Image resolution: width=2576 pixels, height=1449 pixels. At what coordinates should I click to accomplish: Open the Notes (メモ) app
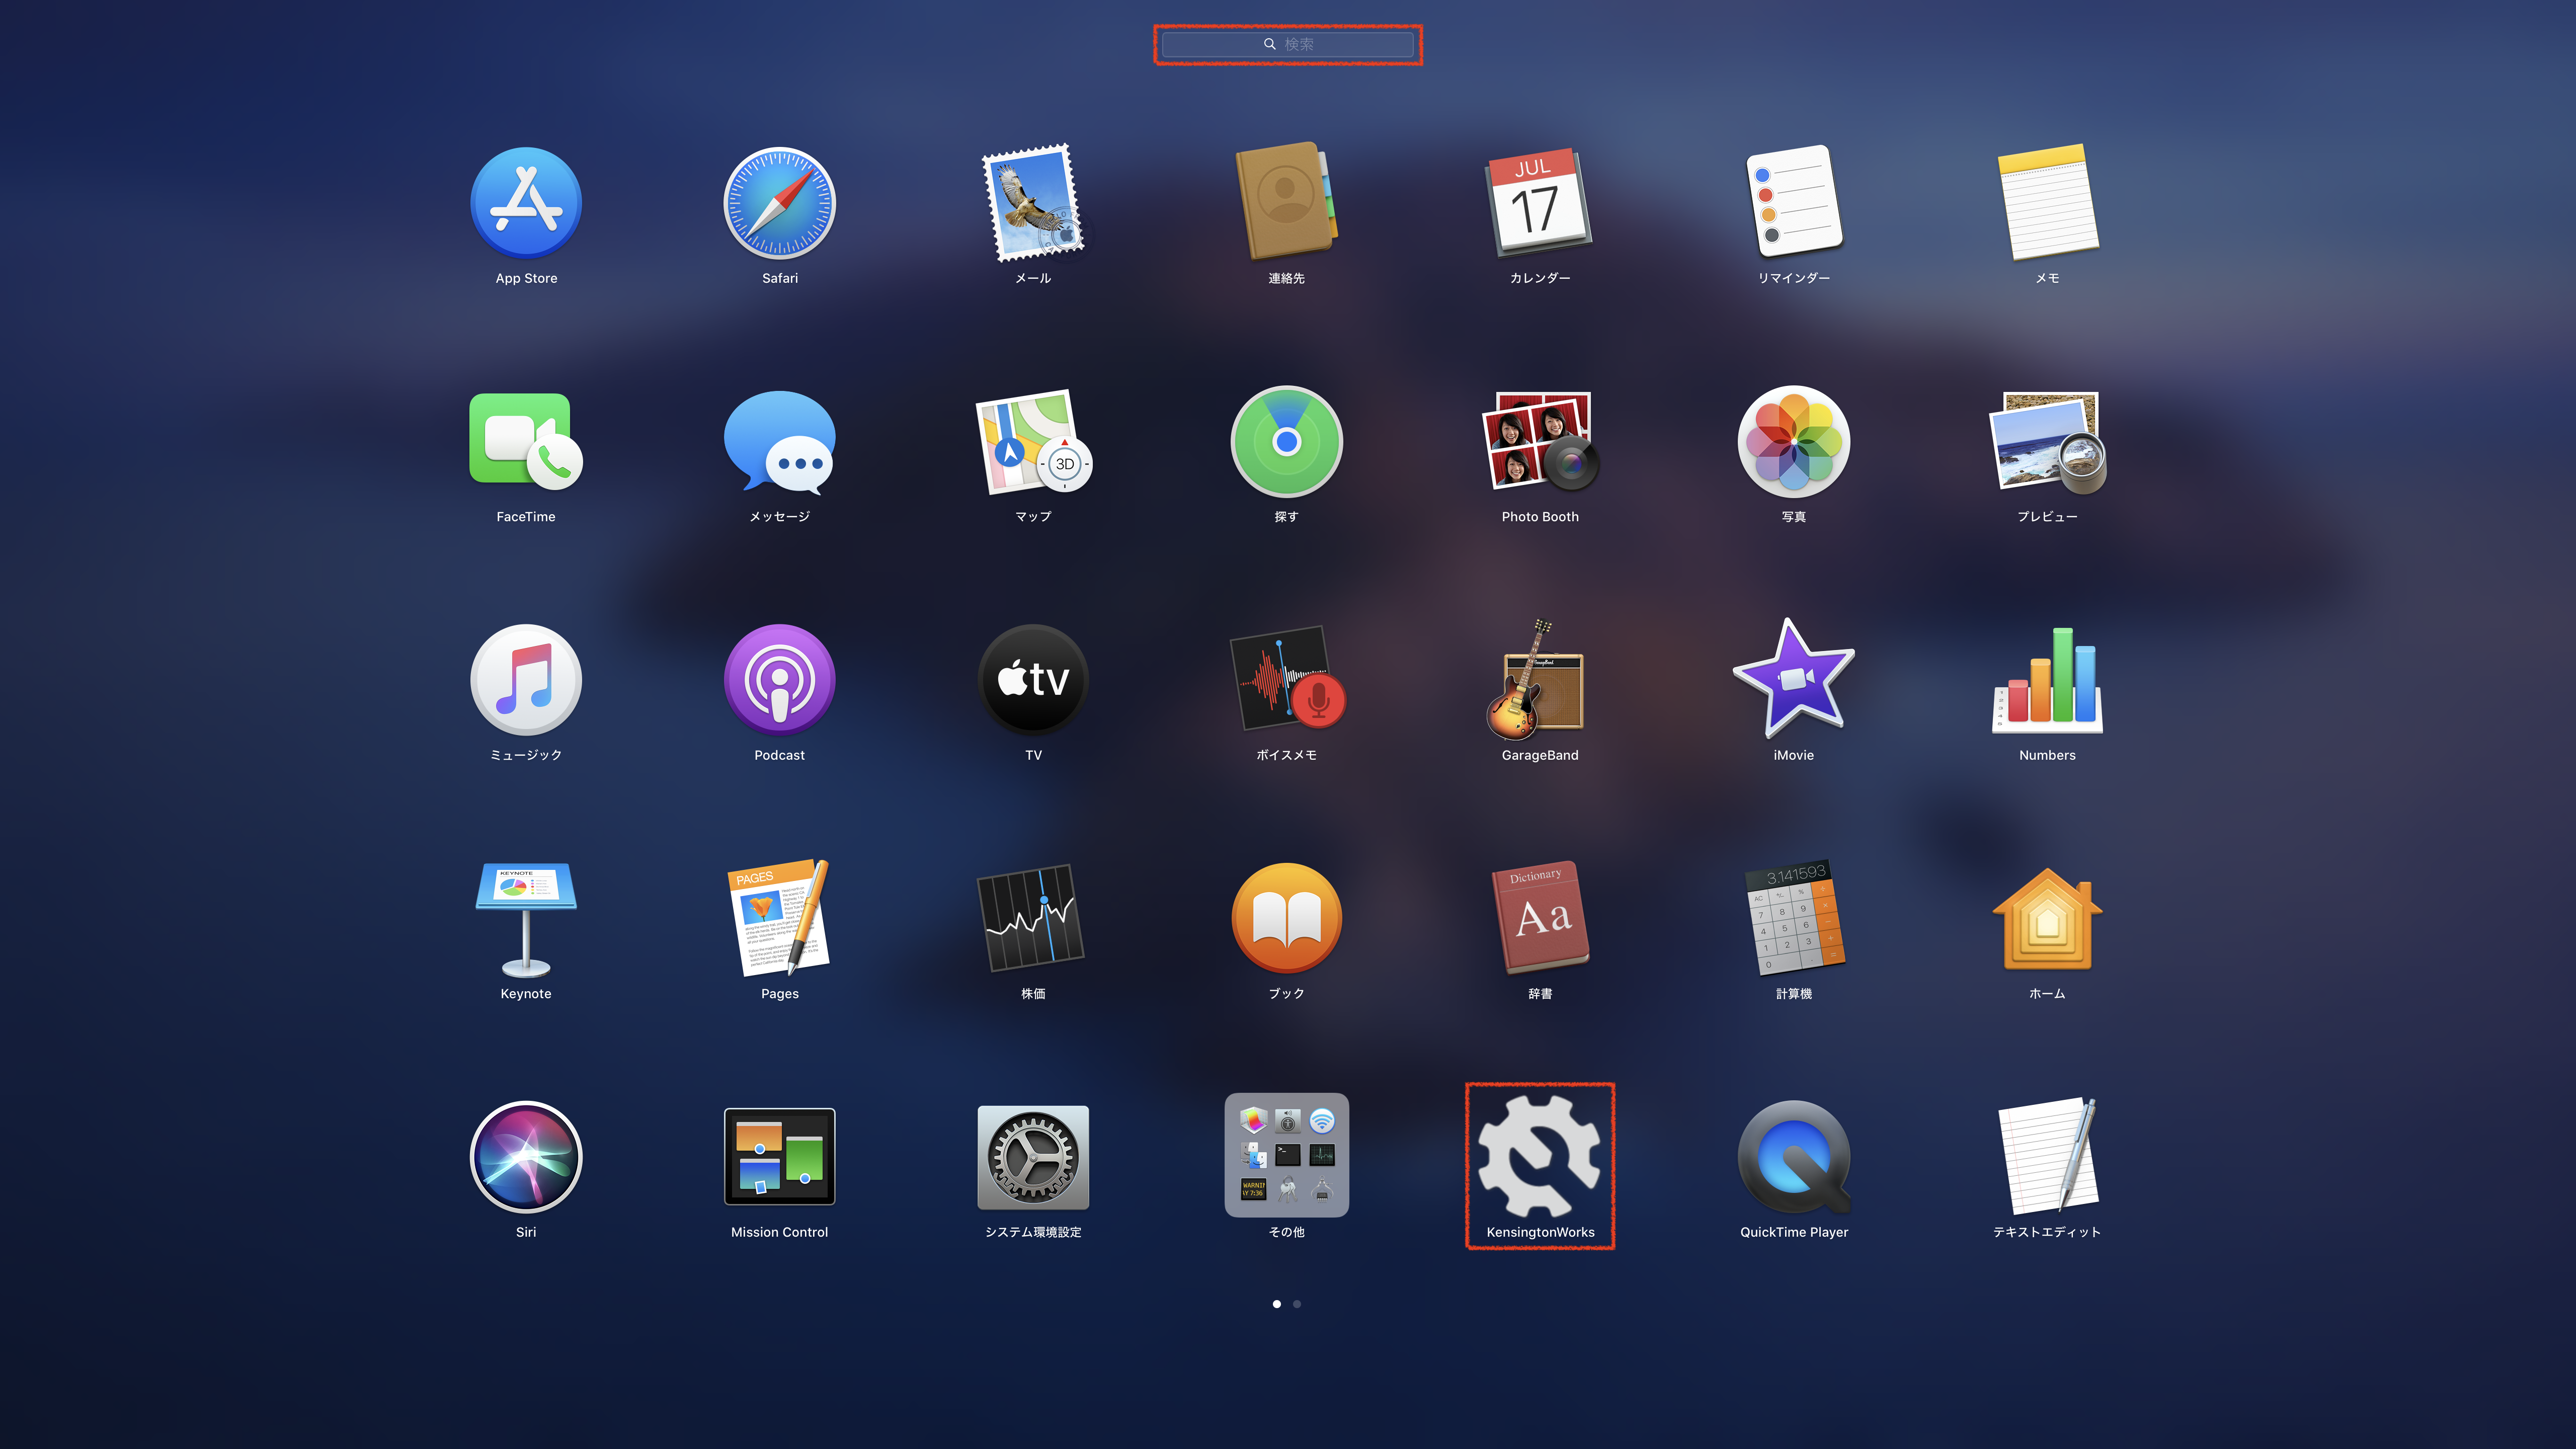click(2047, 203)
